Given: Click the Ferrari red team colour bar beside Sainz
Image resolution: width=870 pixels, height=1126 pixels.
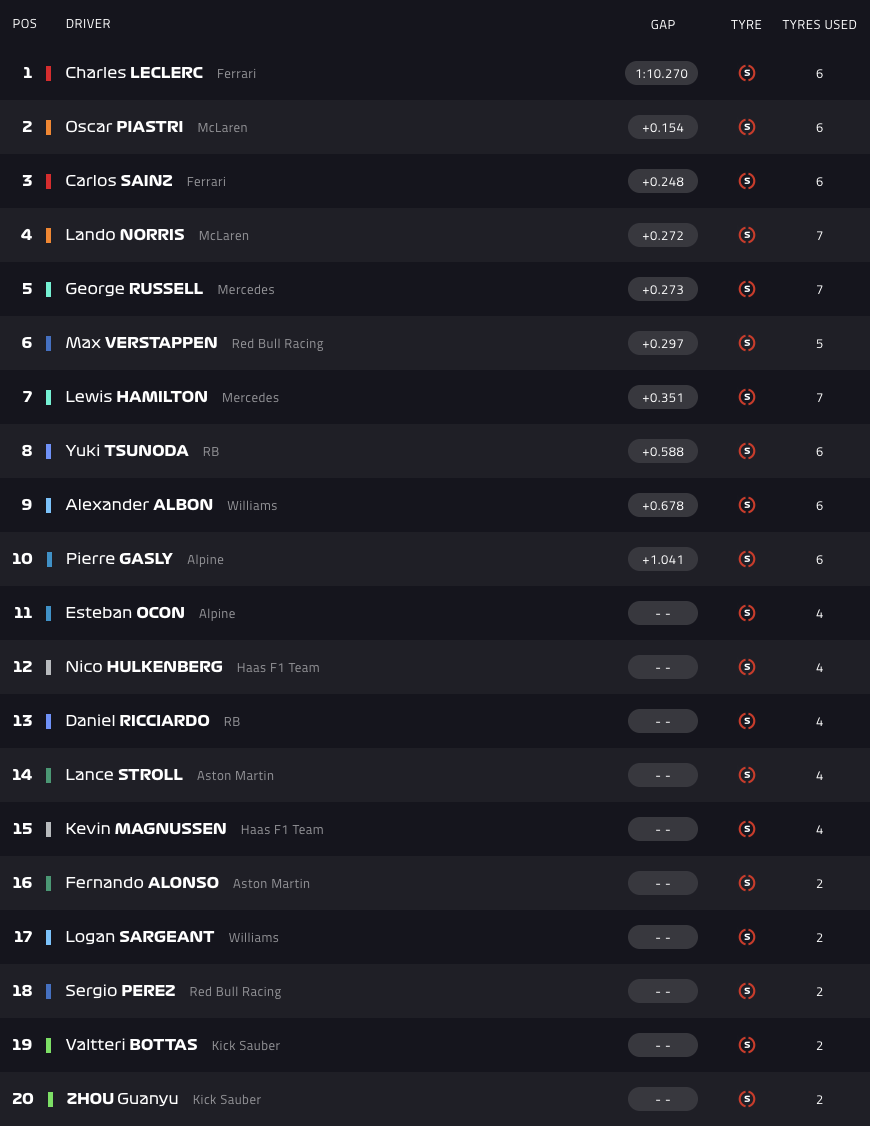Looking at the screenshot, I should (48, 181).
